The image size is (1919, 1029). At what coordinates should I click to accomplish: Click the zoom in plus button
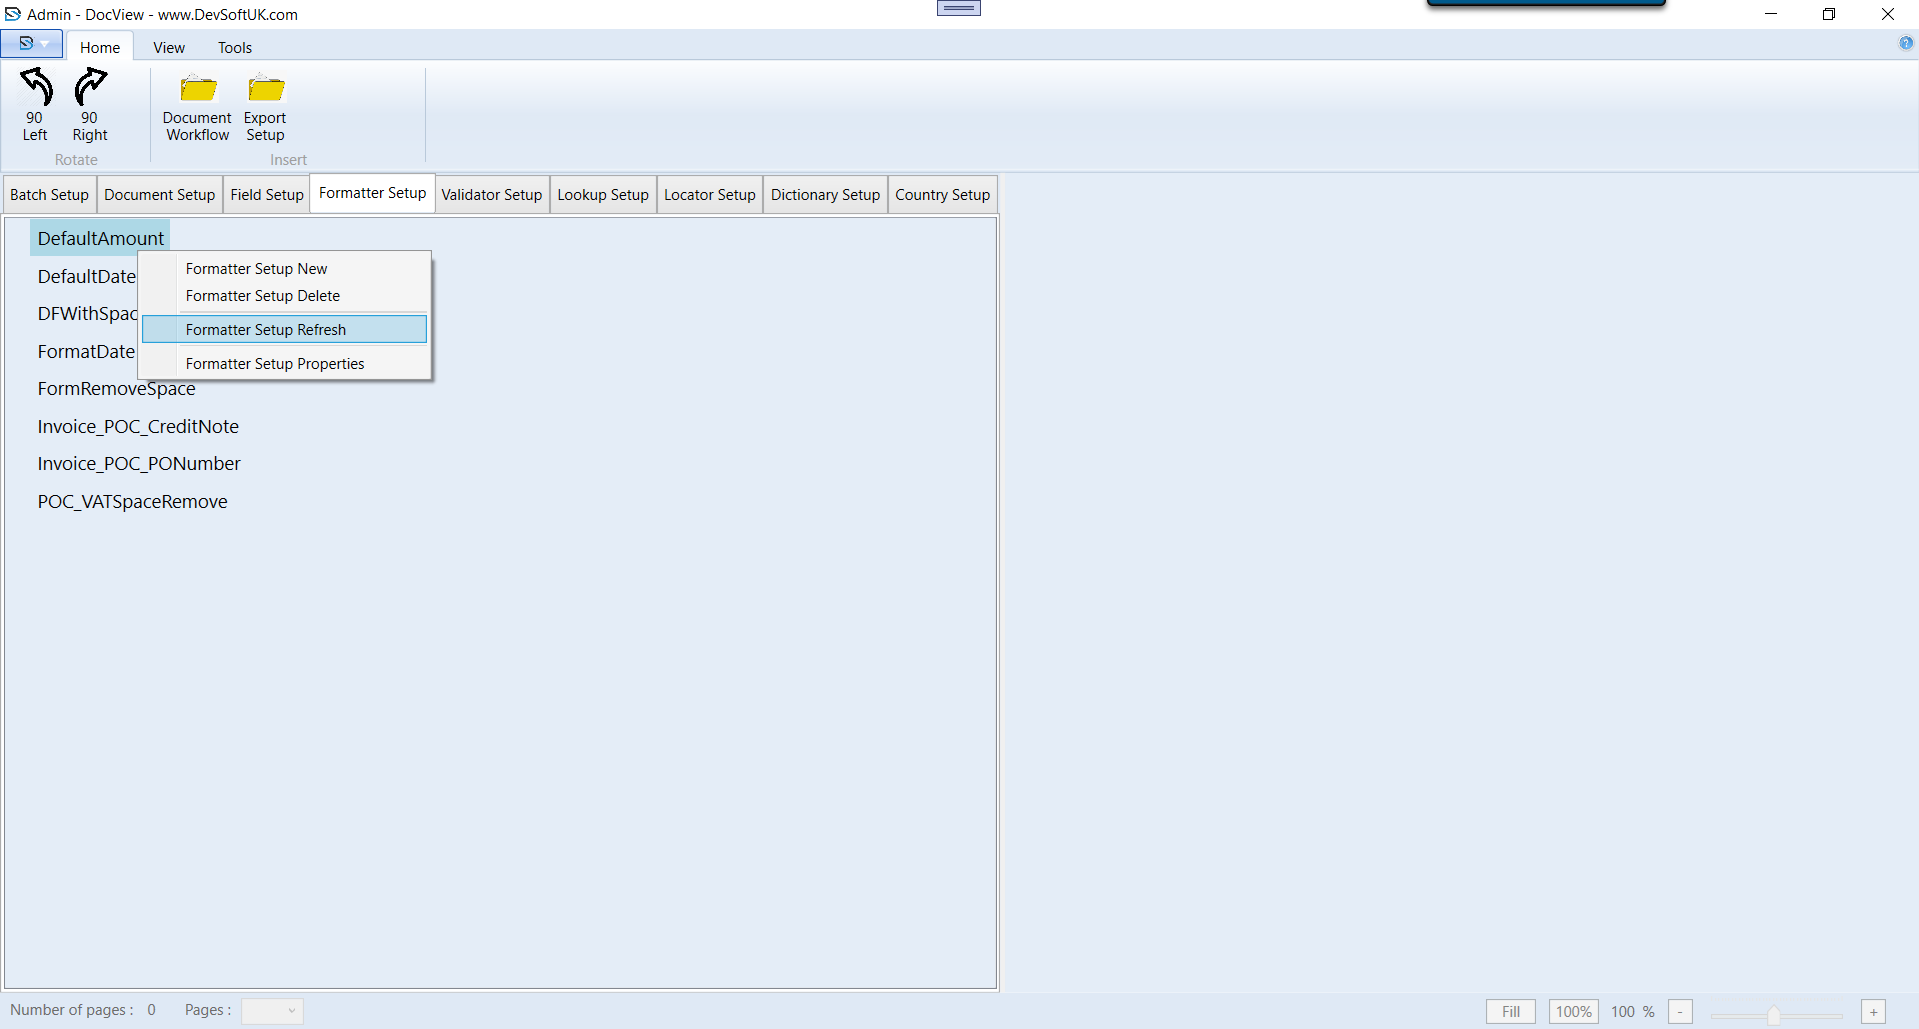(1873, 1012)
